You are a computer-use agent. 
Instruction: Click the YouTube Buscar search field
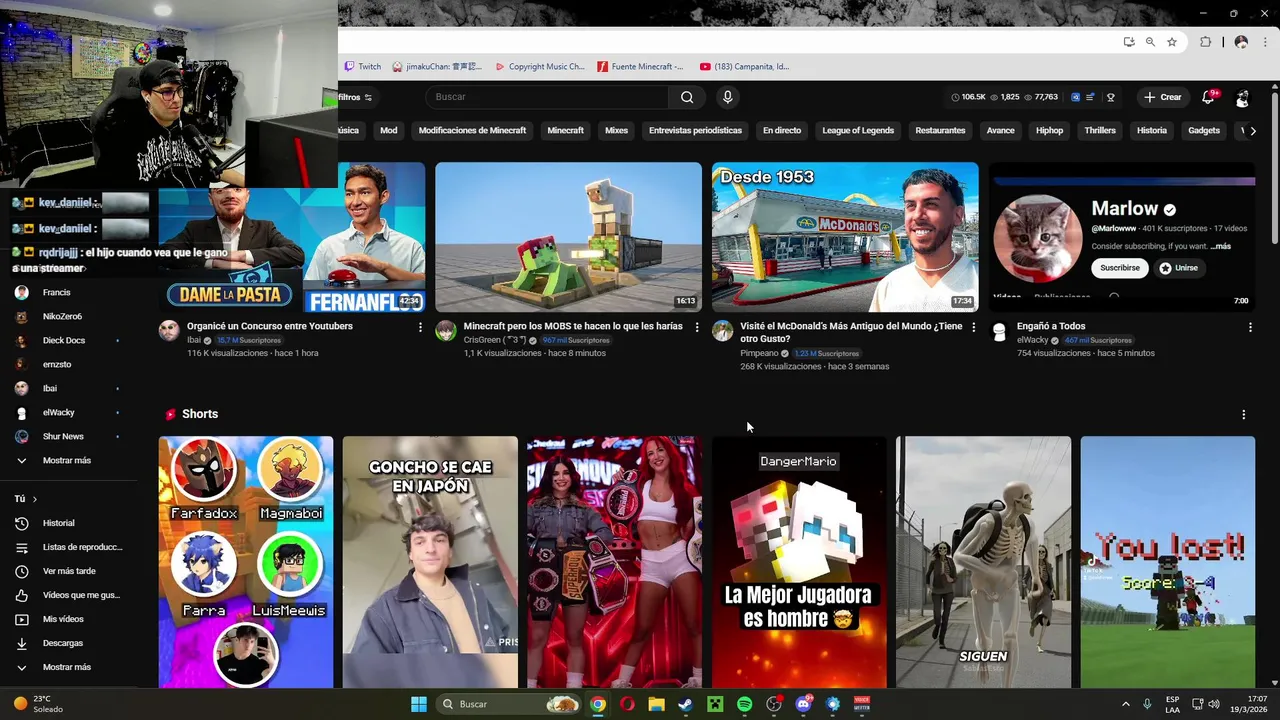pyautogui.click(x=547, y=97)
